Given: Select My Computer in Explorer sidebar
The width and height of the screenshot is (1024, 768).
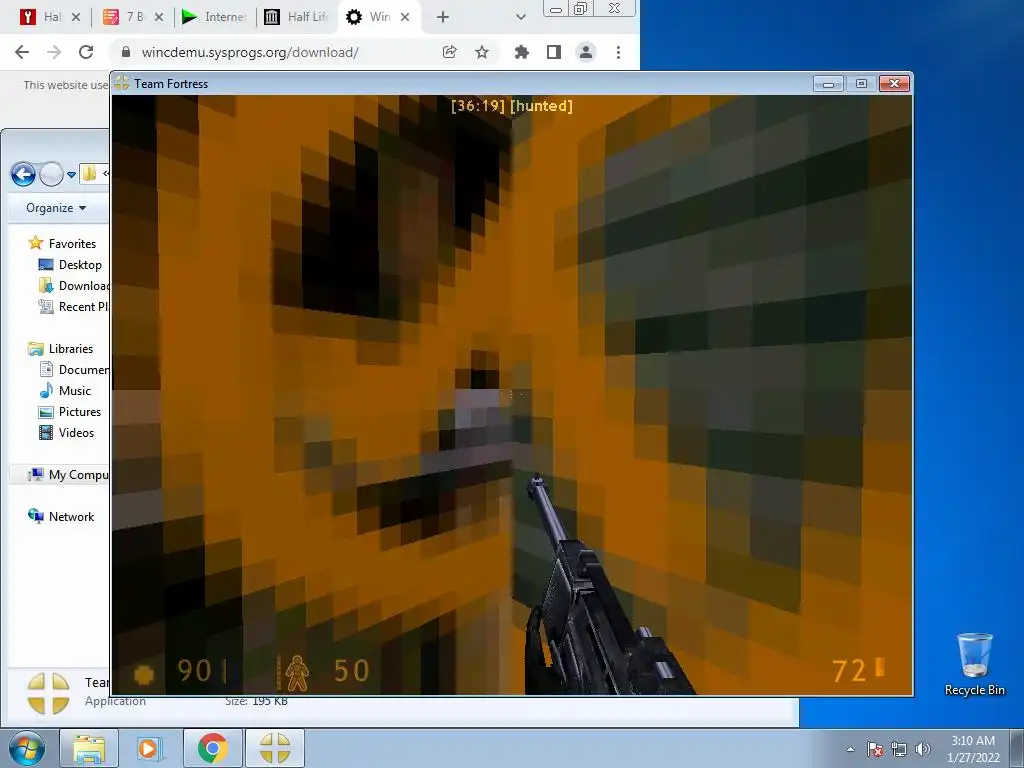Looking at the screenshot, I should coord(68,475).
